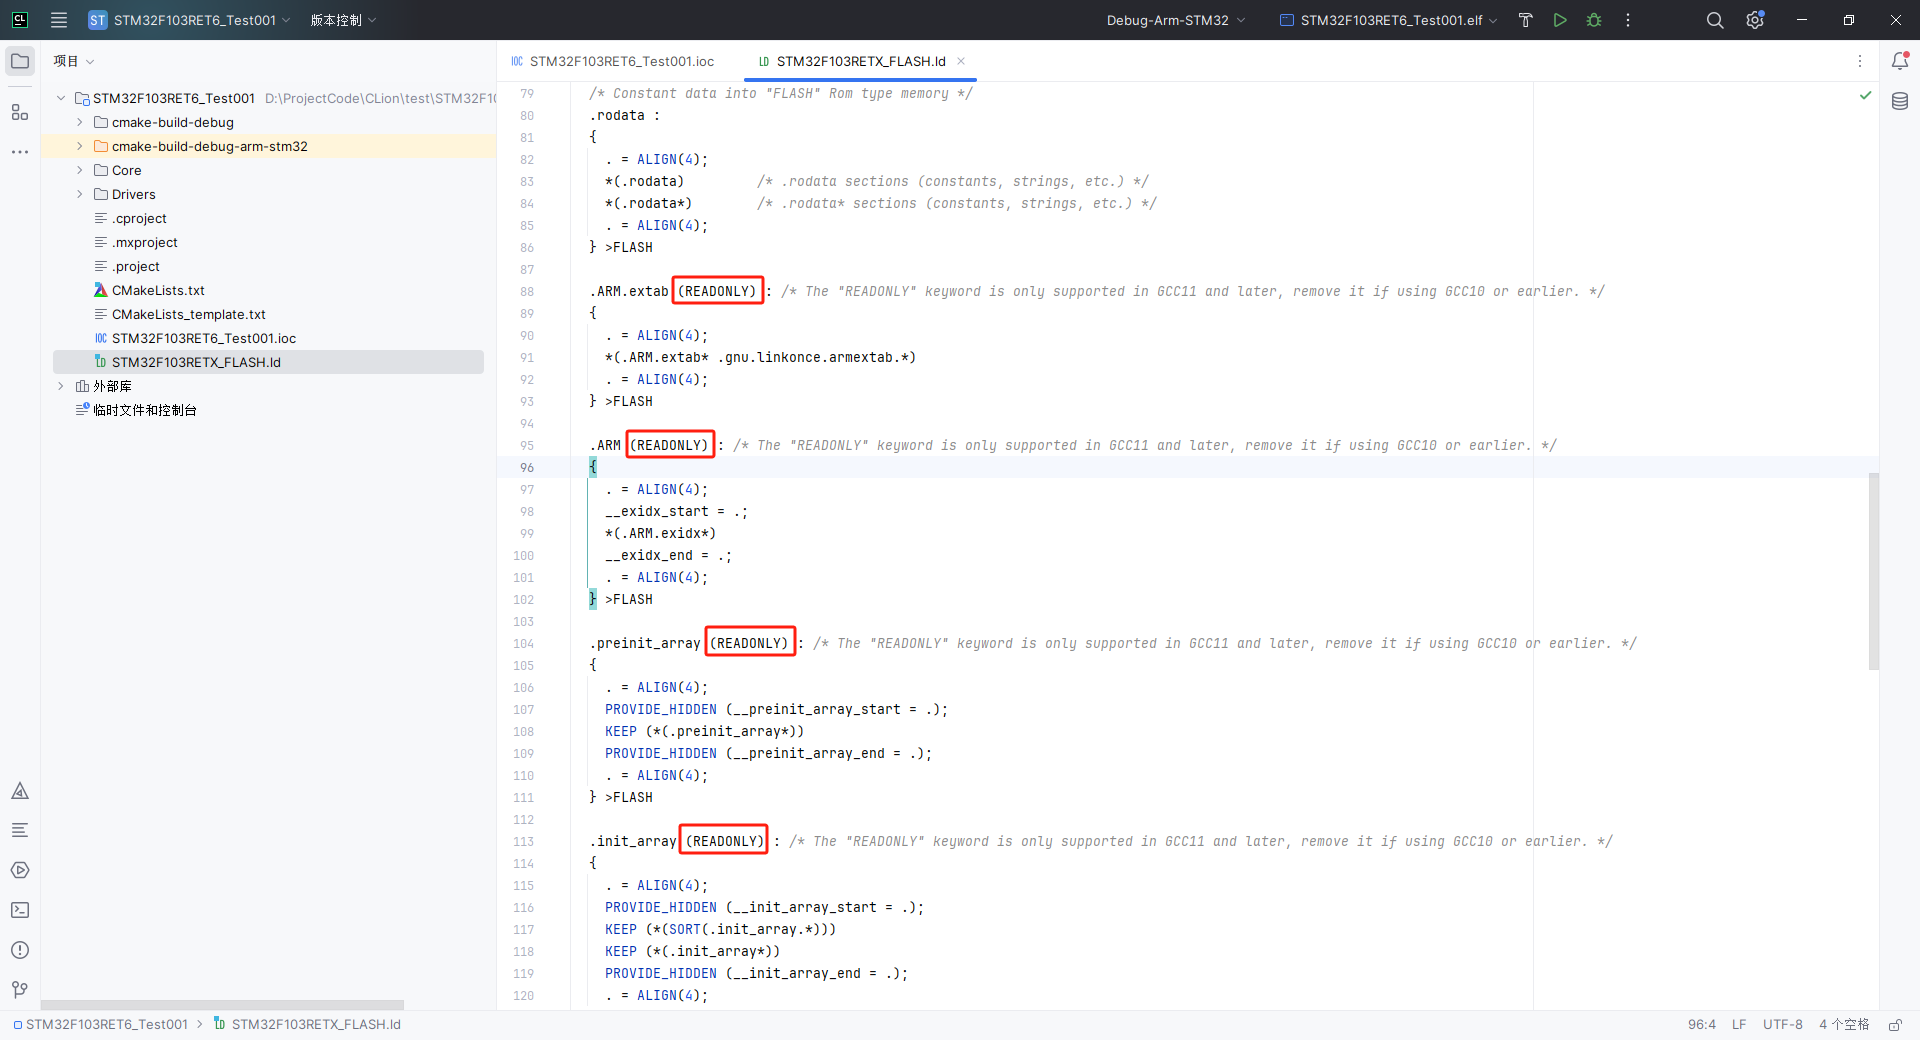Open the main hamburger menu
Screen dimensions: 1920x1040
59,20
